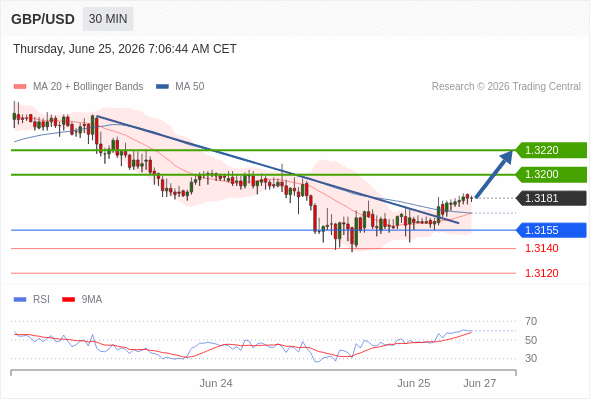Screen dimensions: 590x400
Task: Click the Jun 24 date axis label
Action: click(216, 383)
